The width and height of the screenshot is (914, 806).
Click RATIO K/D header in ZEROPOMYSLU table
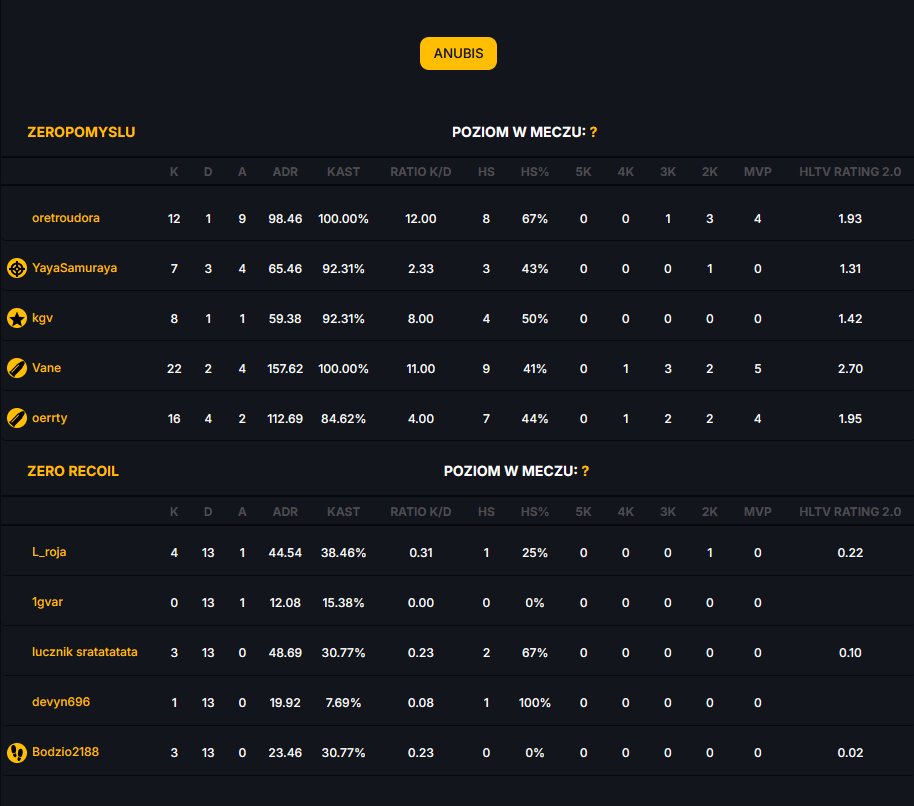(x=421, y=172)
